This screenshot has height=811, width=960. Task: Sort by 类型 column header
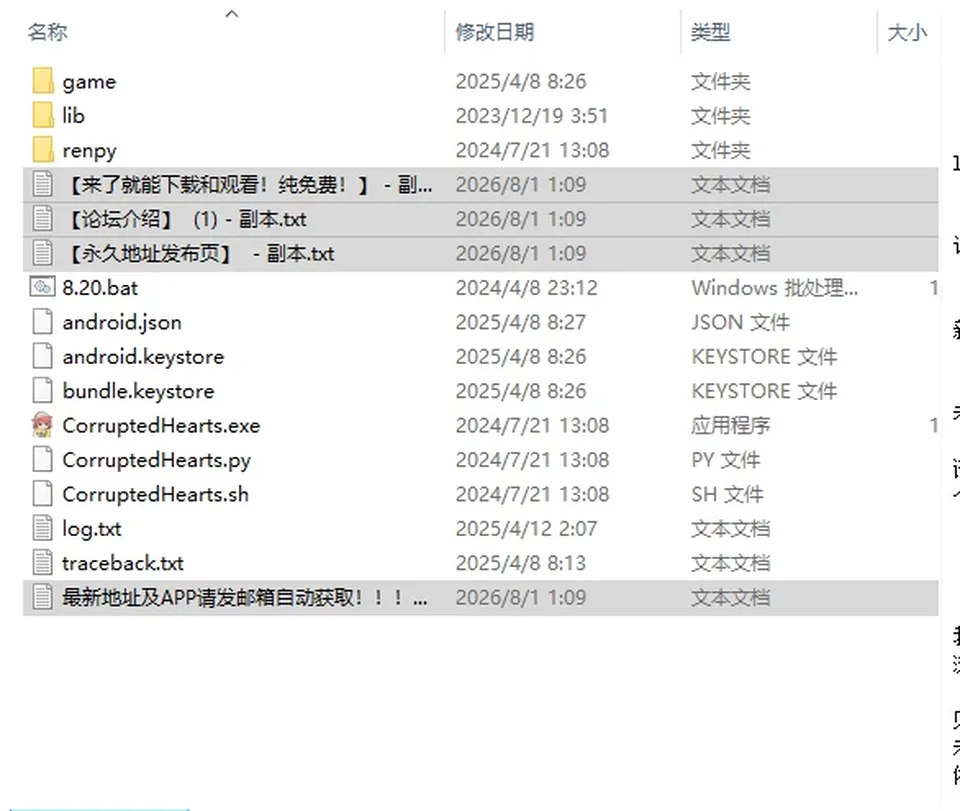point(710,32)
